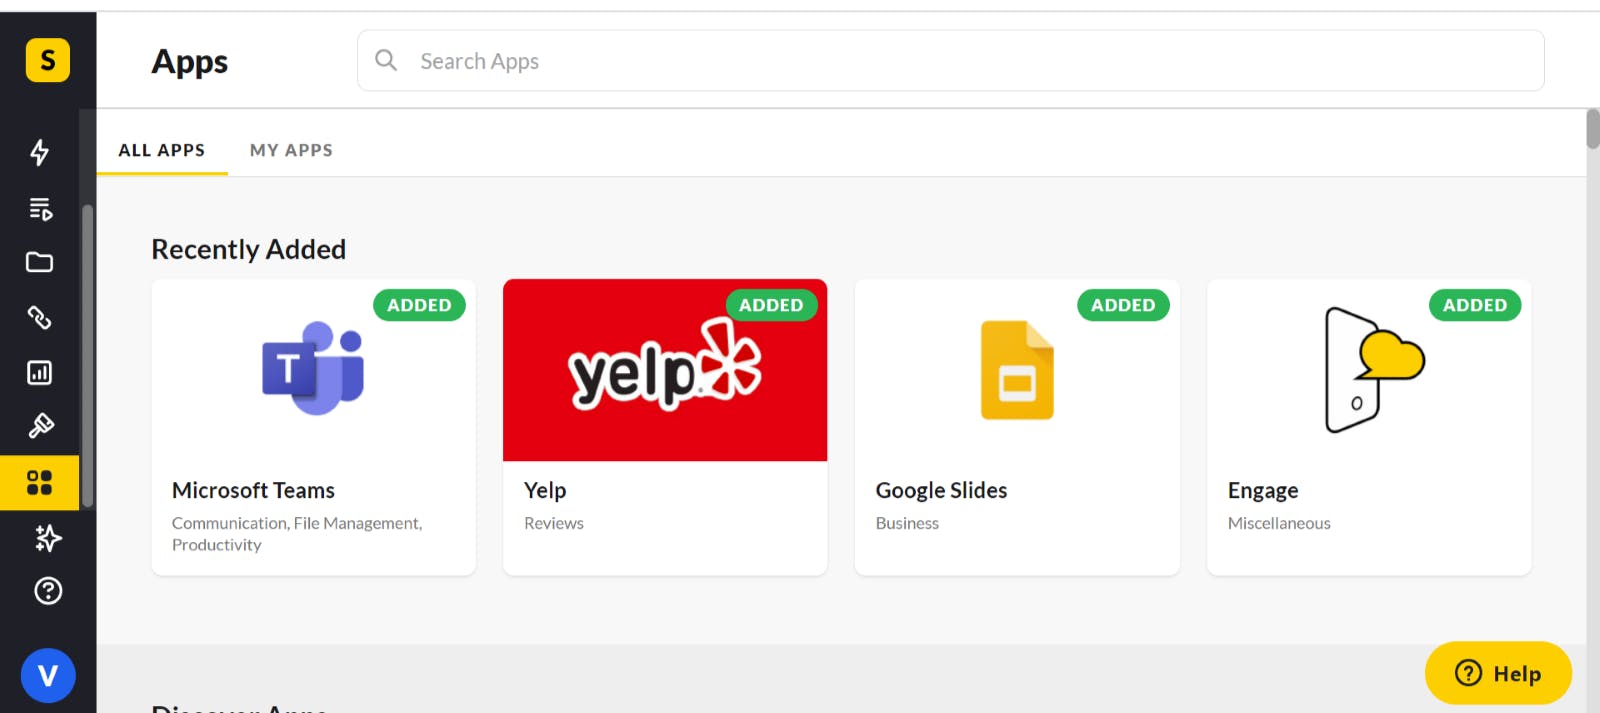
Task: Open the playlist sidebar icon
Action: pos(40,208)
